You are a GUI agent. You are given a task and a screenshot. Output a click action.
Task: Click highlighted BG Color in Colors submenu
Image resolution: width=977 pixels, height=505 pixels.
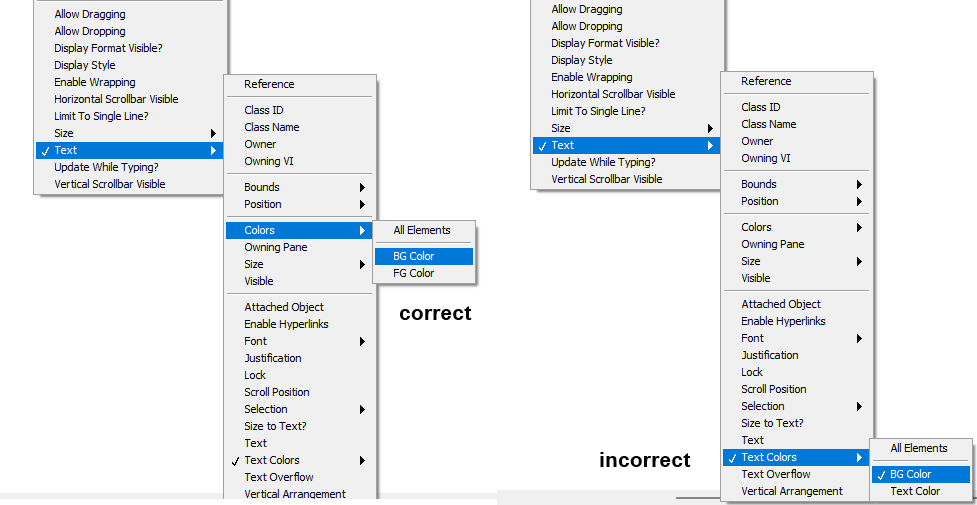[414, 256]
